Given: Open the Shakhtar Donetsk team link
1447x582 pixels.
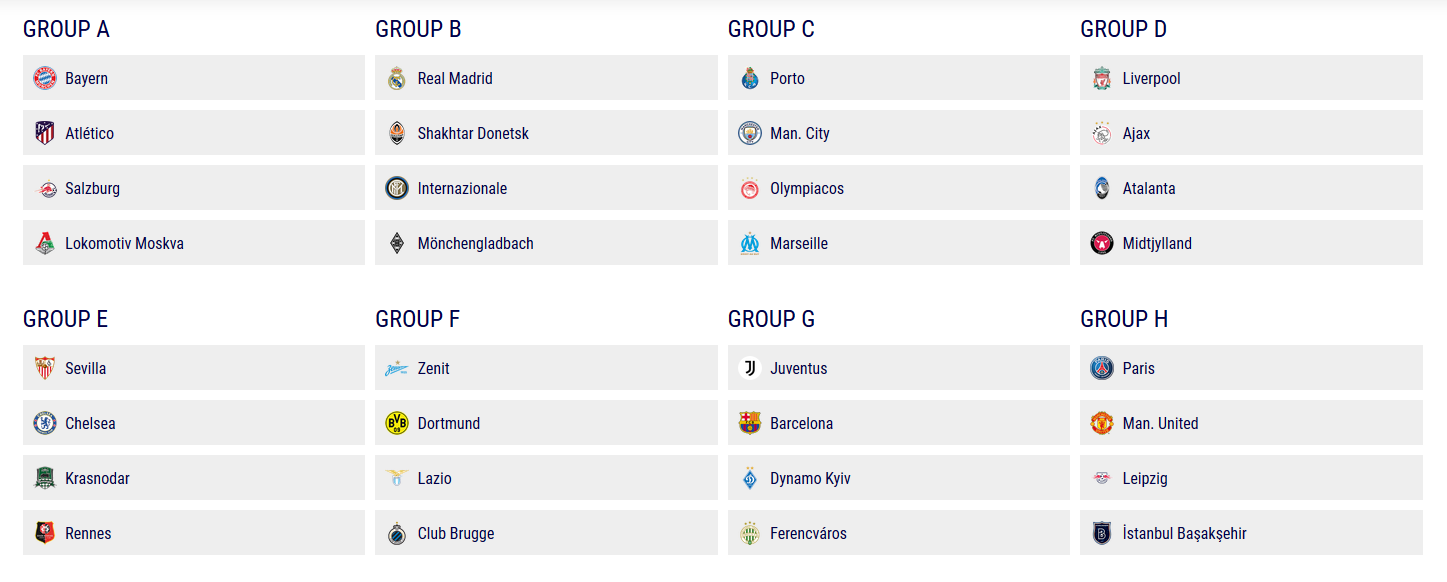Looking at the screenshot, I should coord(546,133).
